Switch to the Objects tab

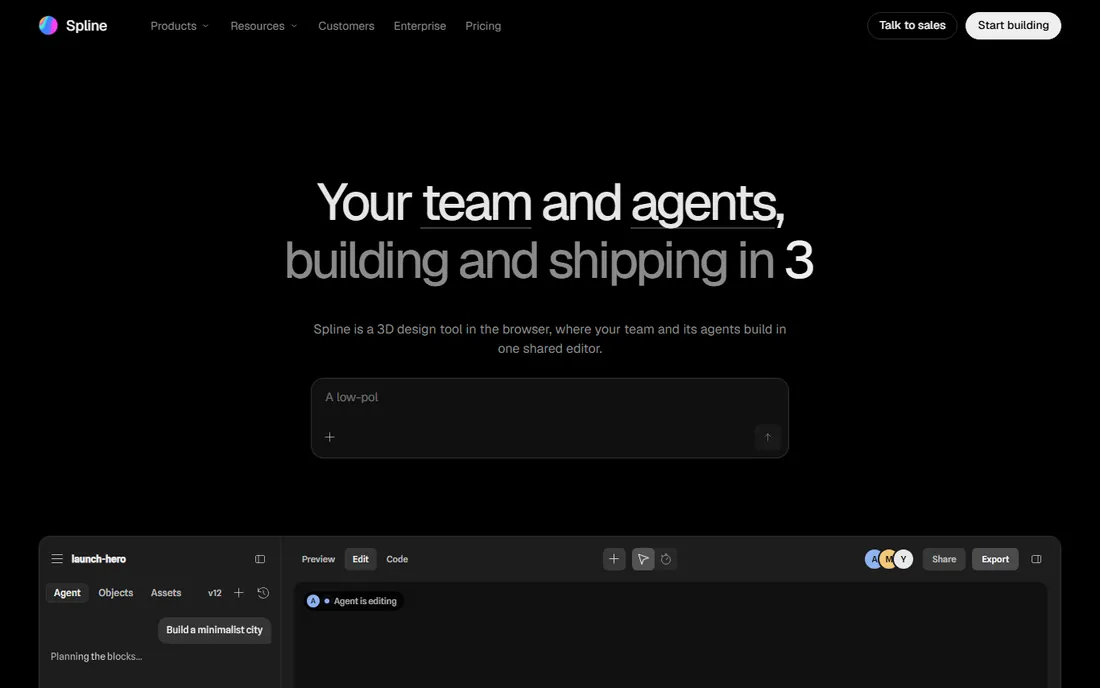point(116,593)
